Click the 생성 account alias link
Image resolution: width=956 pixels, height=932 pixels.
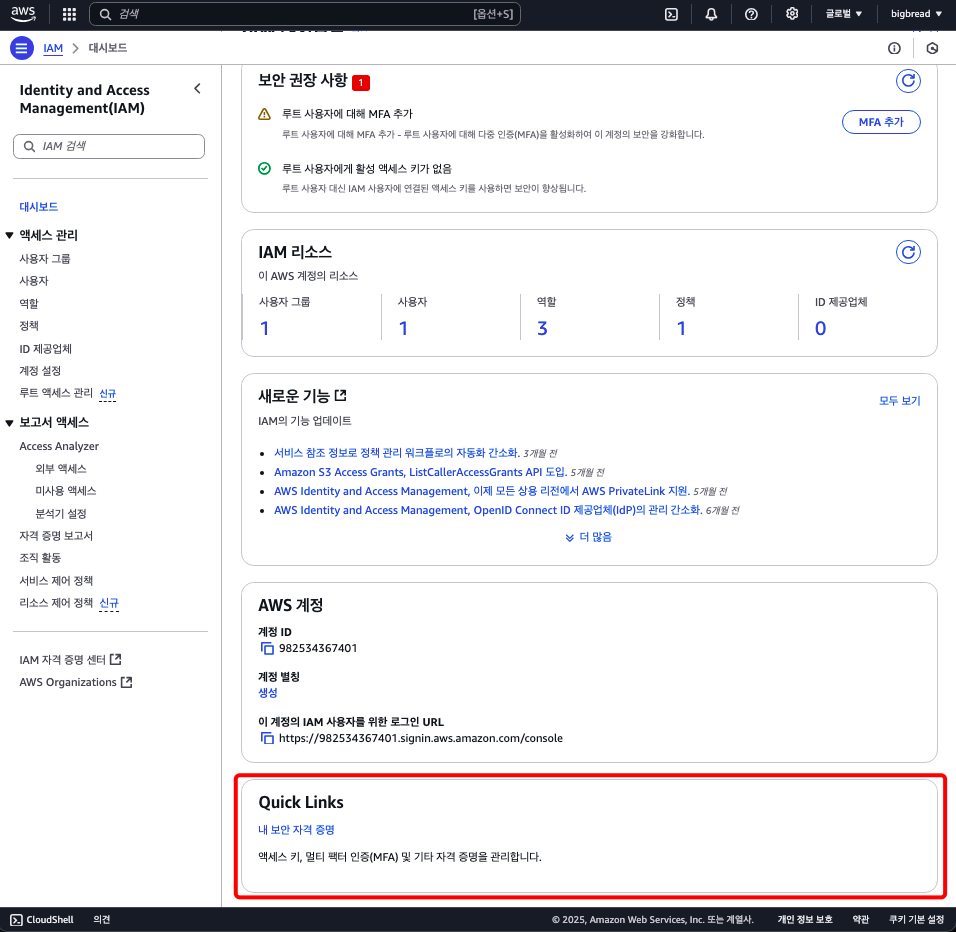coord(268,692)
